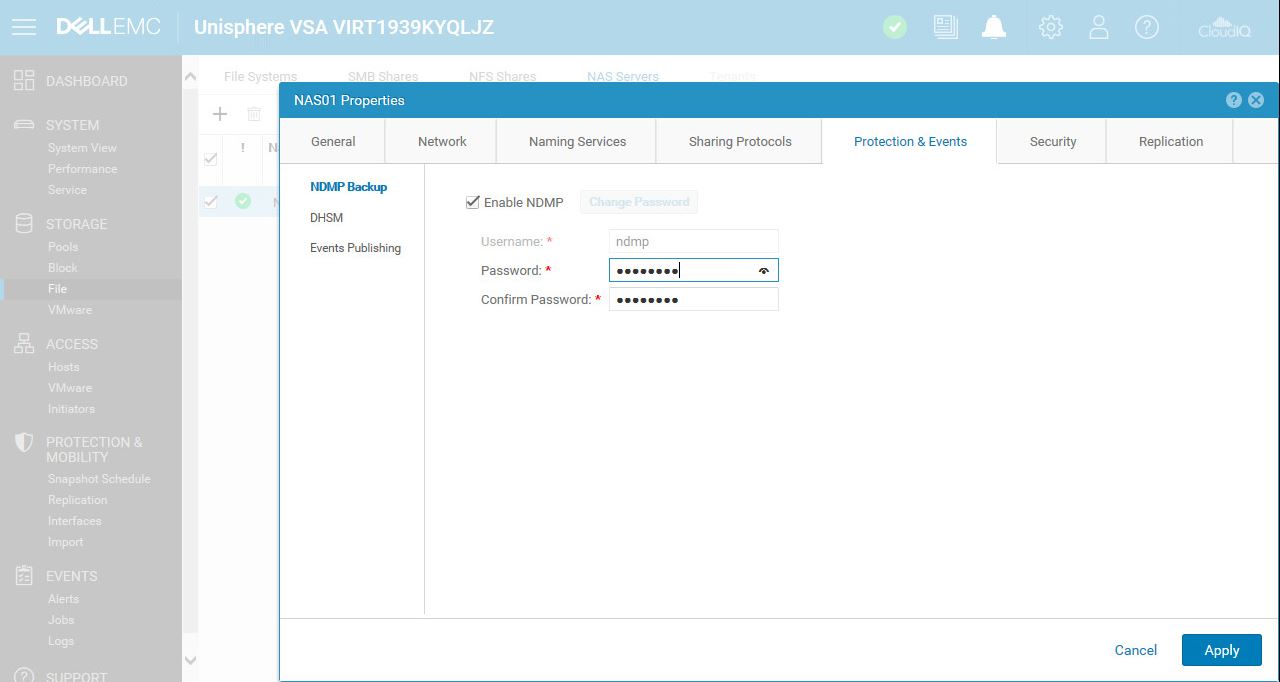Click the Protection & Mobility shield icon

(x=24, y=443)
